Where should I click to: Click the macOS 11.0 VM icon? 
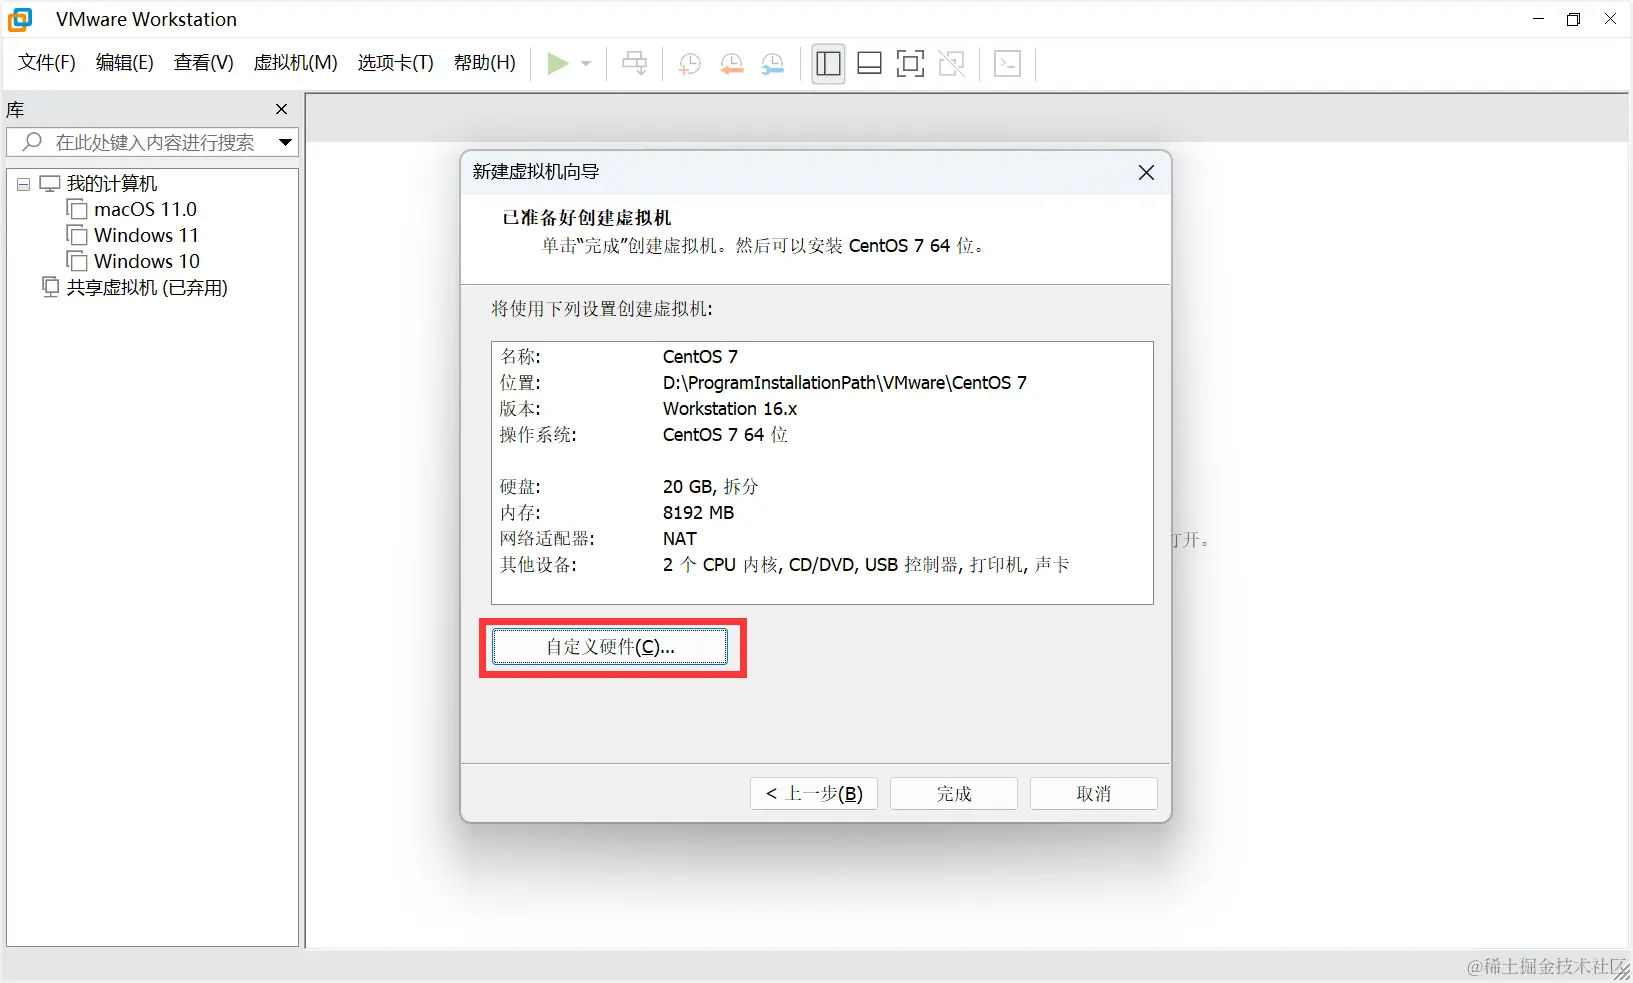(x=77, y=209)
